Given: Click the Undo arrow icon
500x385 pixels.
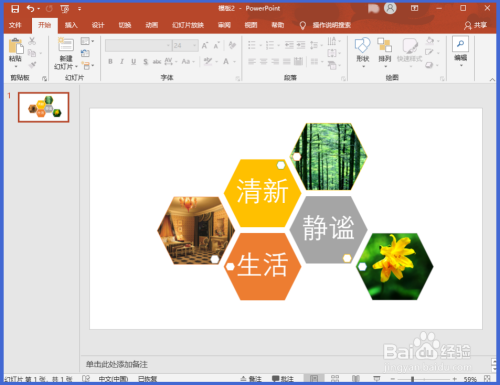Looking at the screenshot, I should coord(30,9).
